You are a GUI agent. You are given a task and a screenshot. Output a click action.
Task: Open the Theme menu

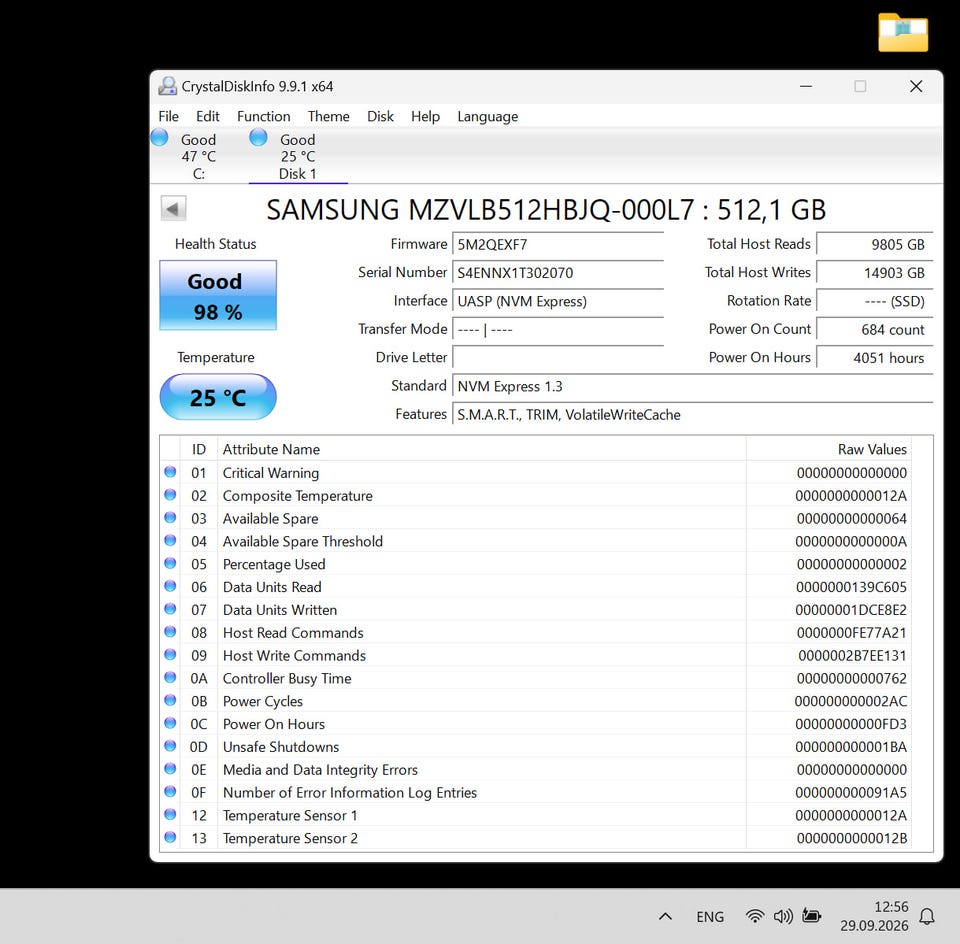point(329,116)
